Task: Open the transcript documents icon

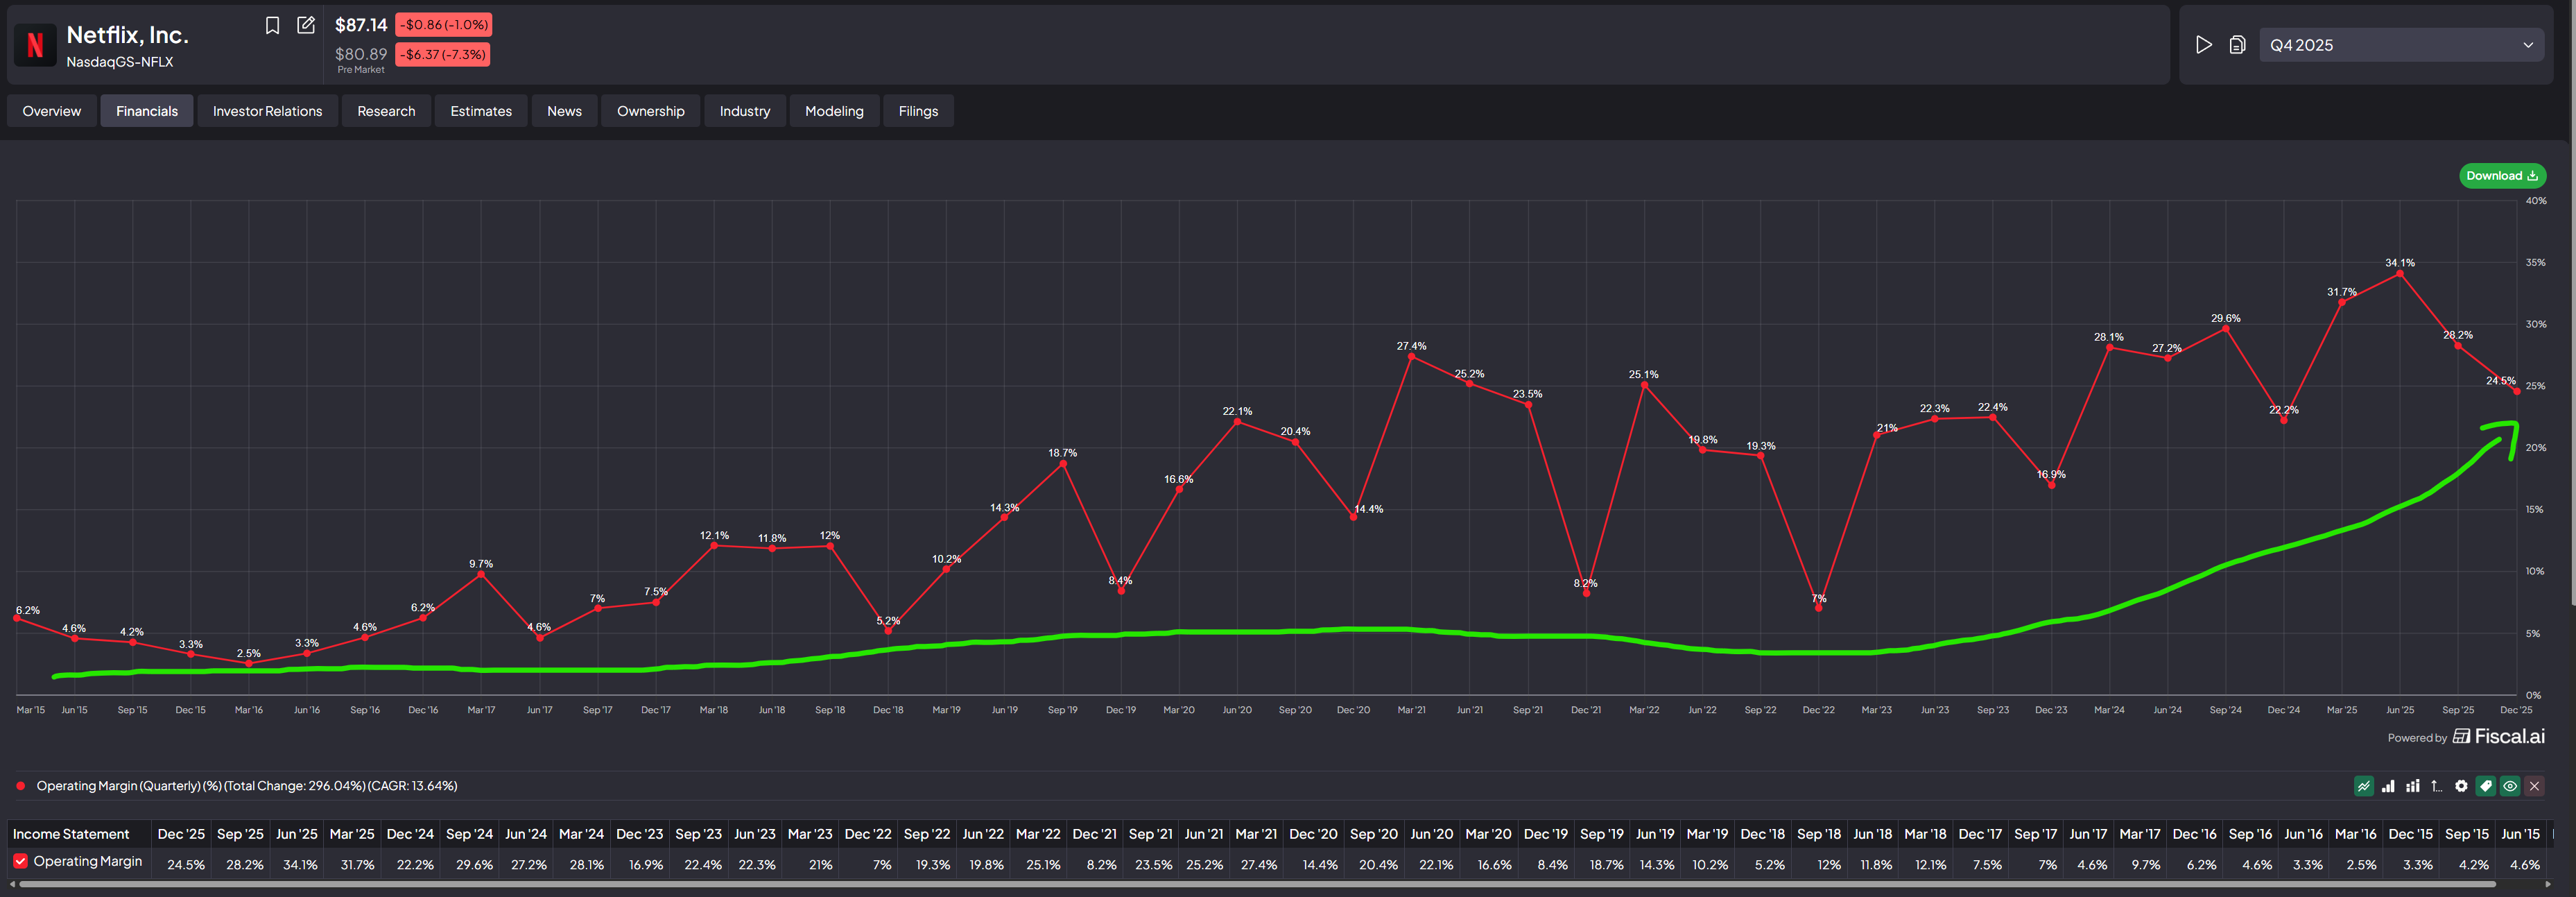Action: [2237, 45]
